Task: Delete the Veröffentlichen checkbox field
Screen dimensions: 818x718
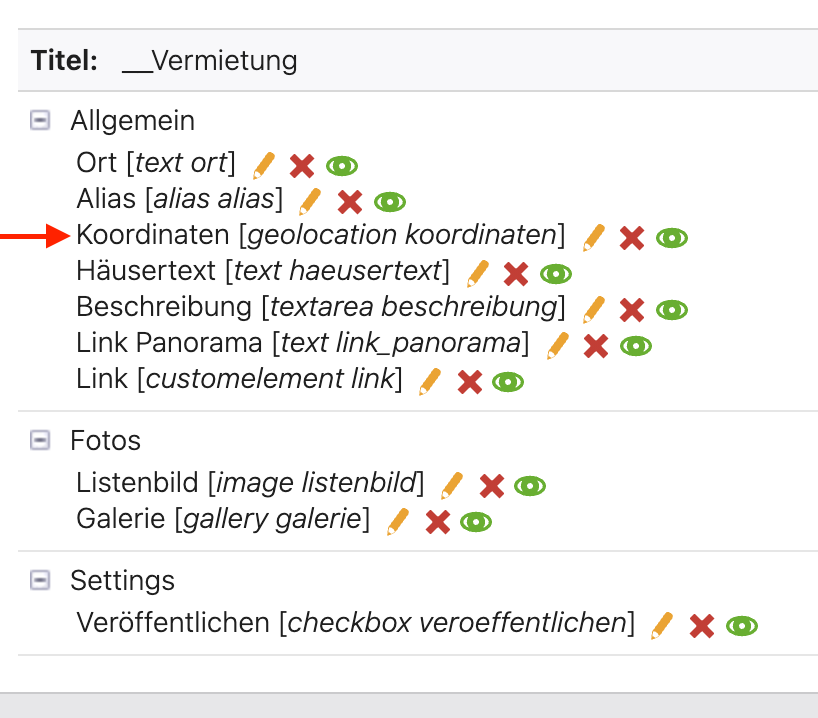Action: pos(702,626)
